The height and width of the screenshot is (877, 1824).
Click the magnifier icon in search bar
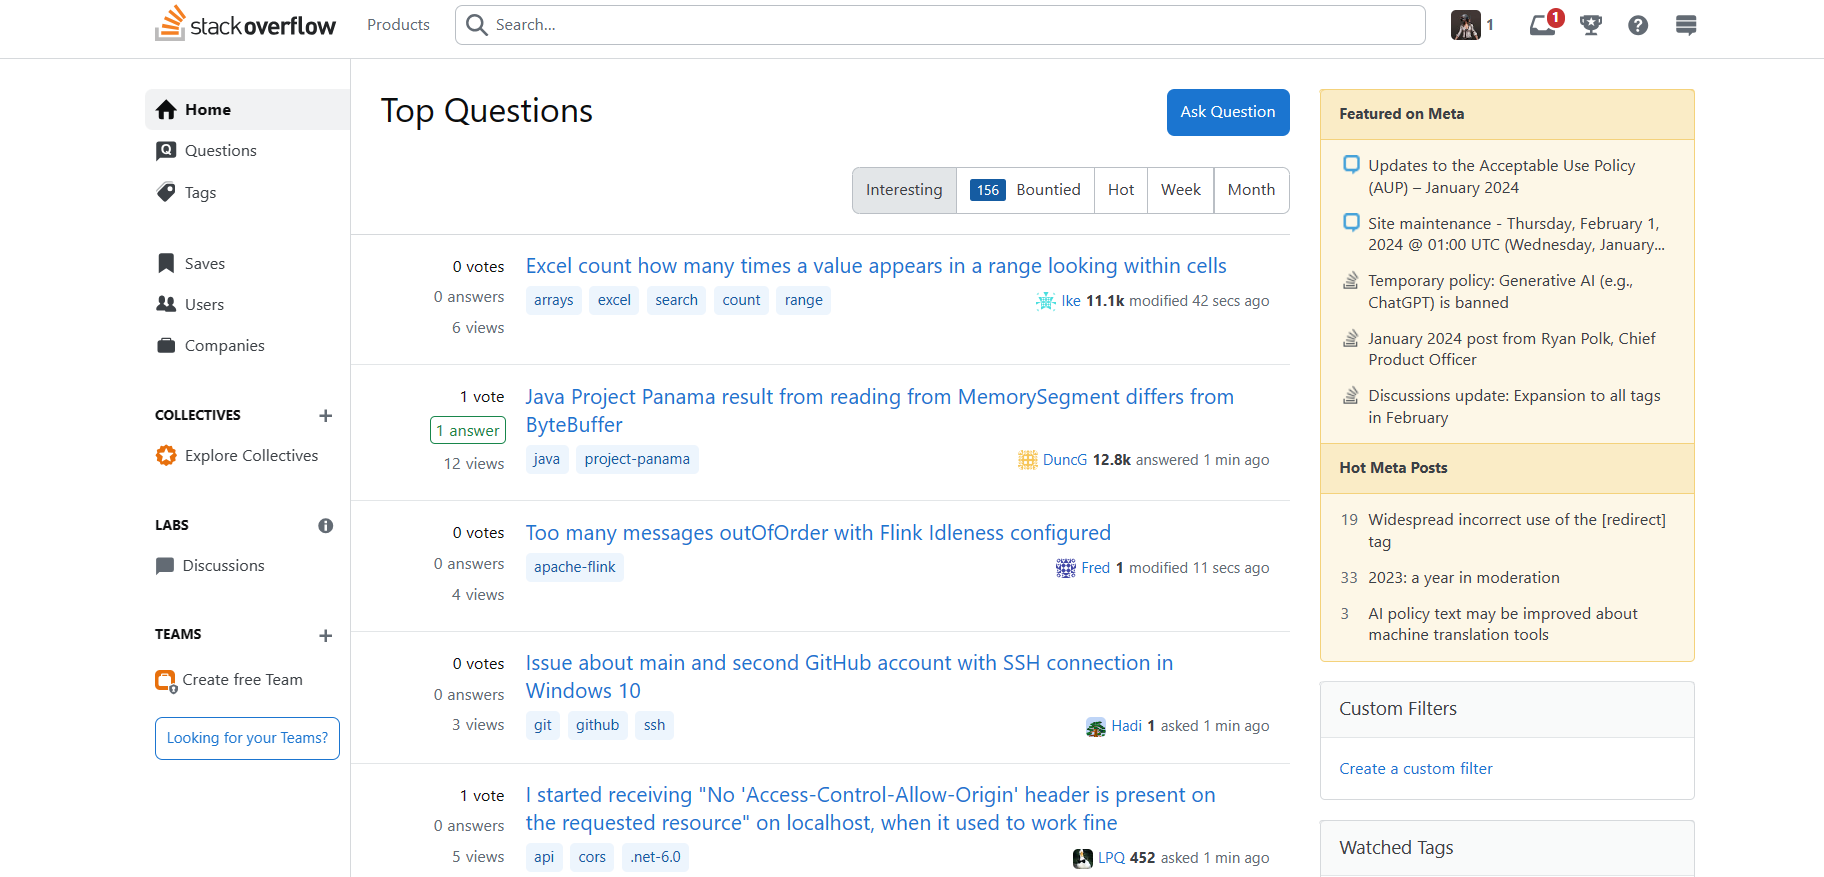[477, 25]
